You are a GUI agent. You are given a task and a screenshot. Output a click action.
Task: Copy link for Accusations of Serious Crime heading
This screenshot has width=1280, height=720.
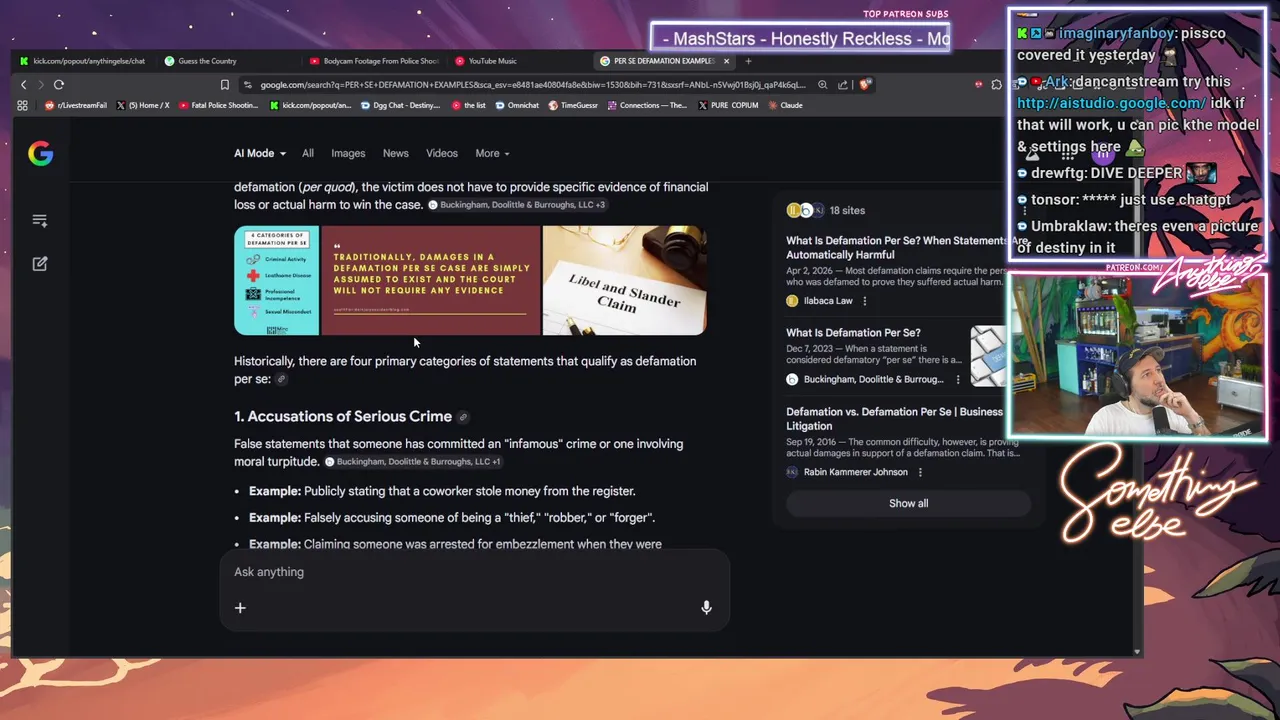(x=463, y=417)
